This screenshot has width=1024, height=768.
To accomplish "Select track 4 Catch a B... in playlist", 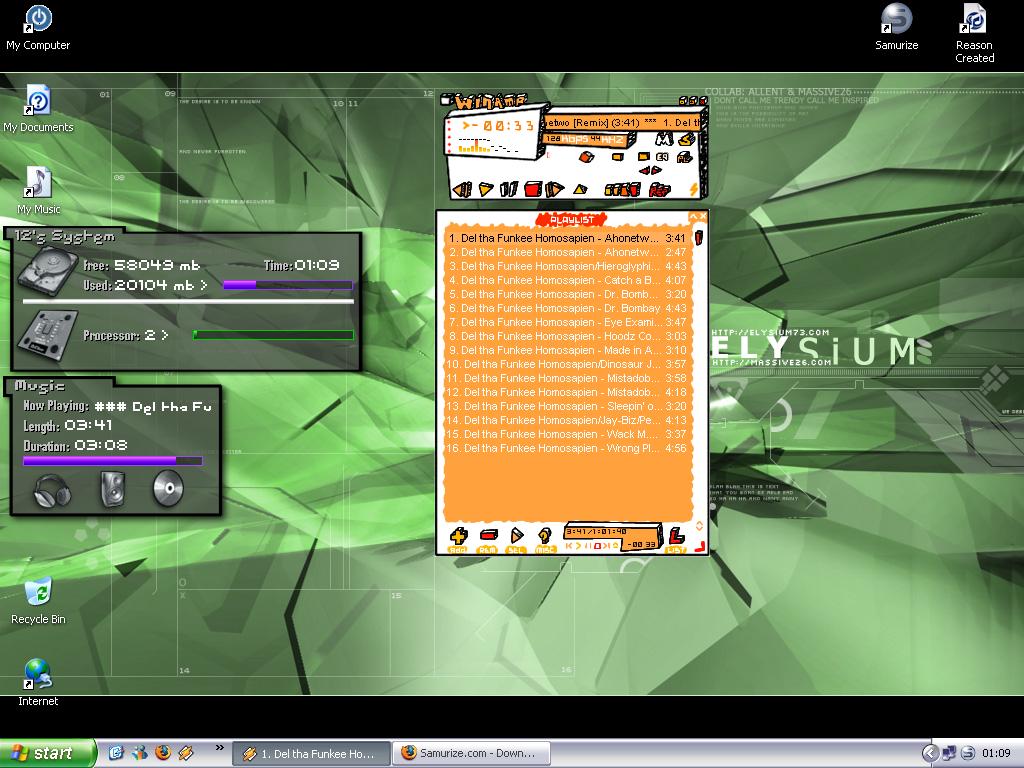I will tap(567, 280).
